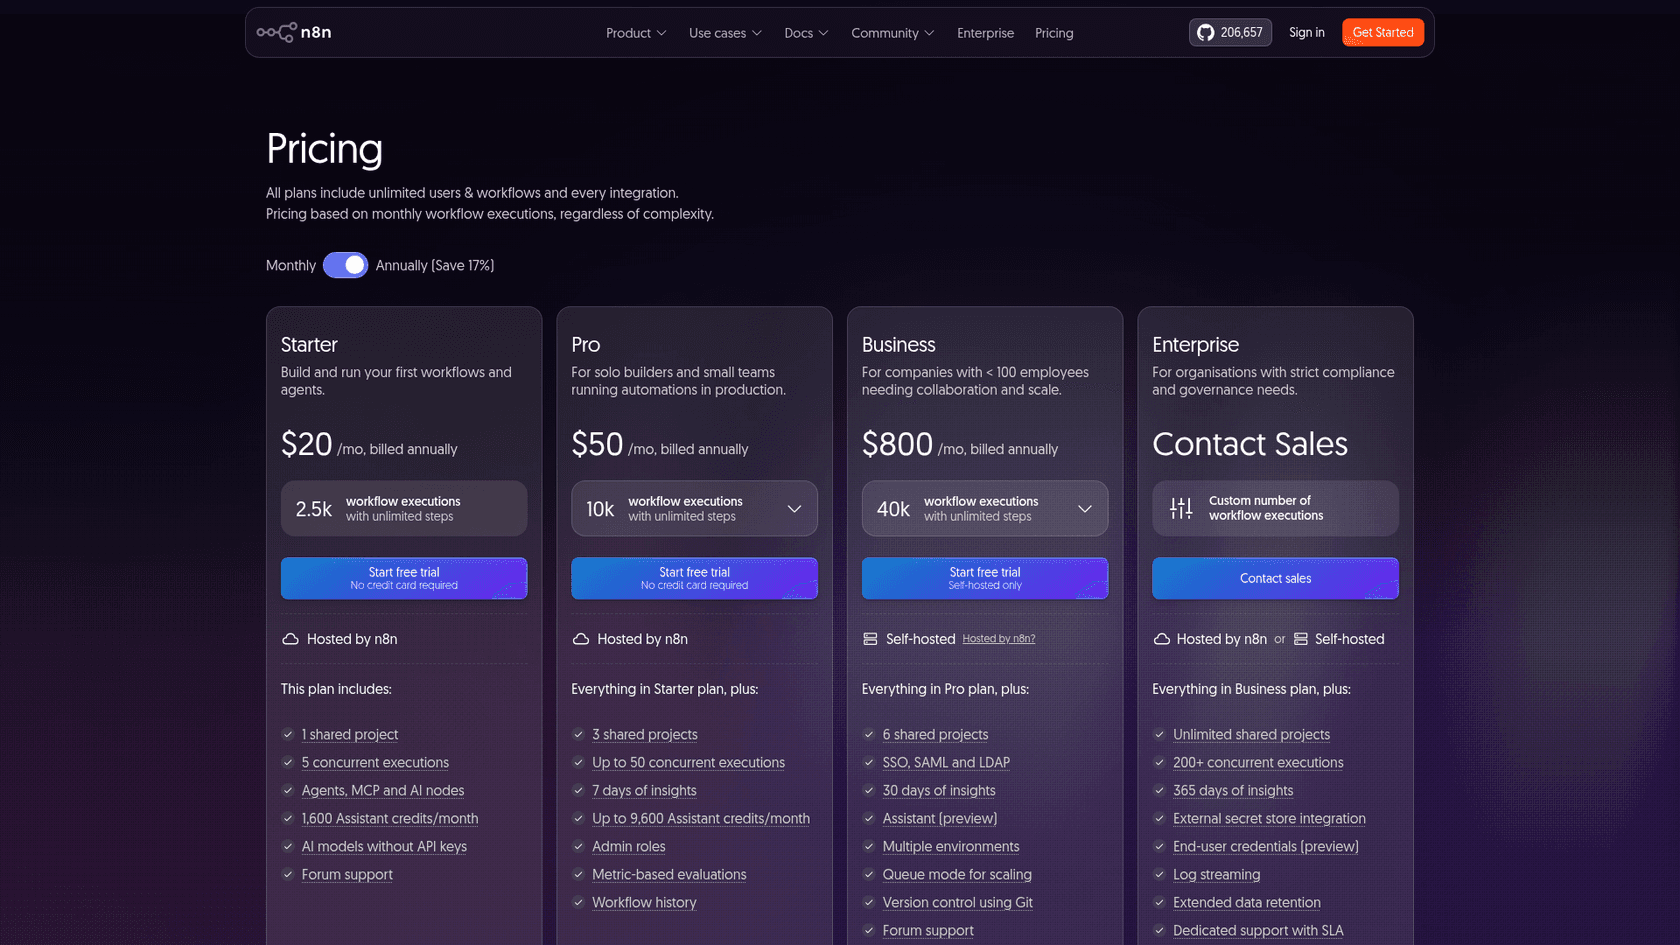Viewport: 1680px width, 945px height.
Task: Expand the Docs menu
Action: tap(806, 33)
